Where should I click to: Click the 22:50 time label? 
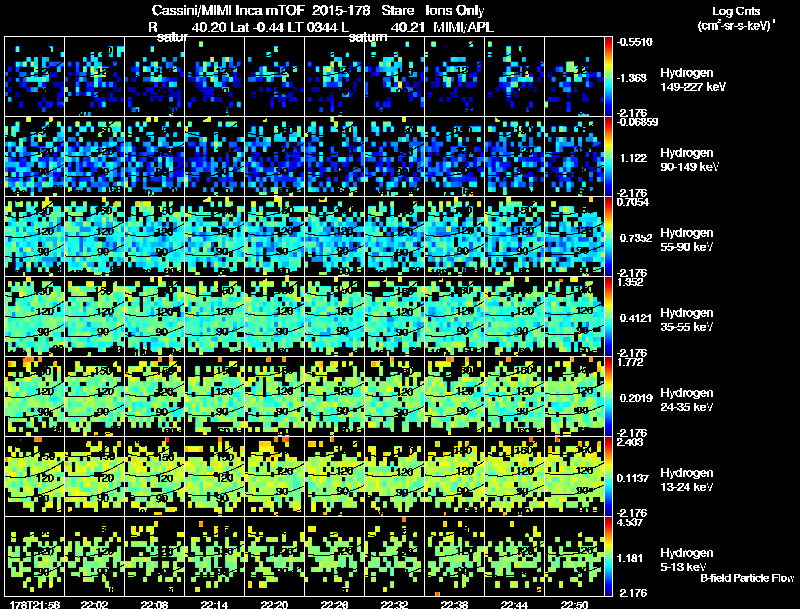coord(574,605)
